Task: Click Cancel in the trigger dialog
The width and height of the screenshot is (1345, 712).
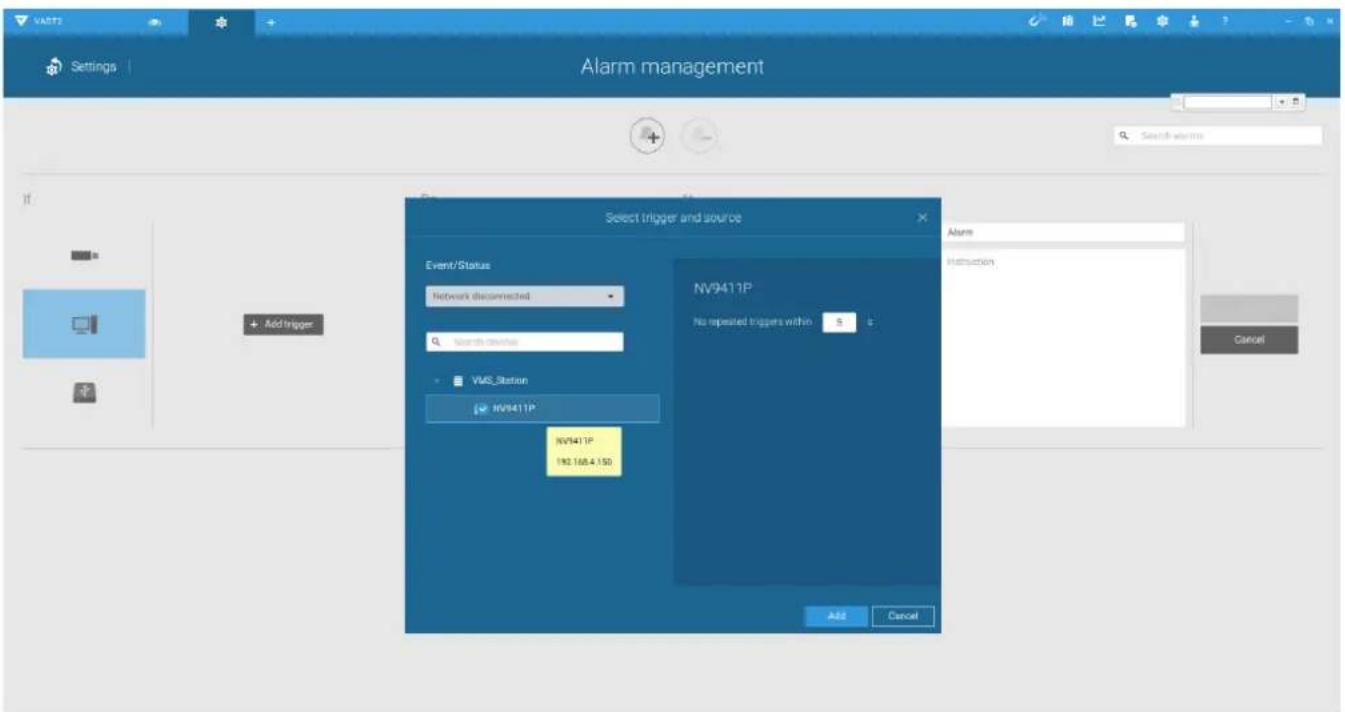Action: (903, 616)
